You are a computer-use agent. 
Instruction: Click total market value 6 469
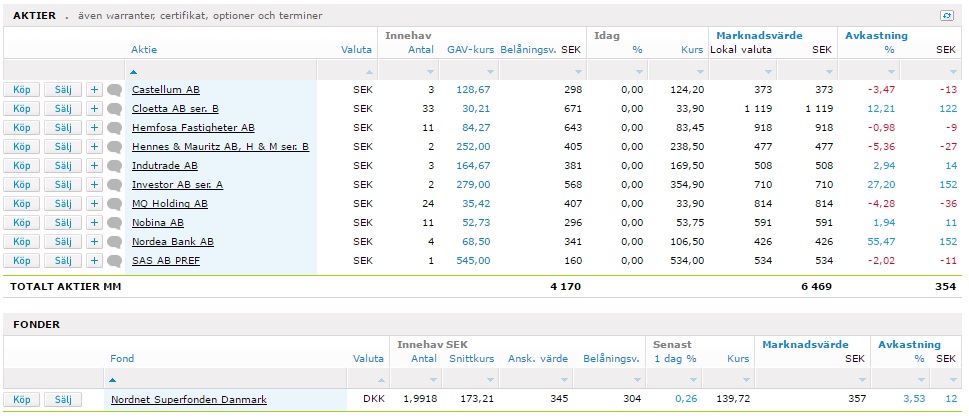[814, 287]
